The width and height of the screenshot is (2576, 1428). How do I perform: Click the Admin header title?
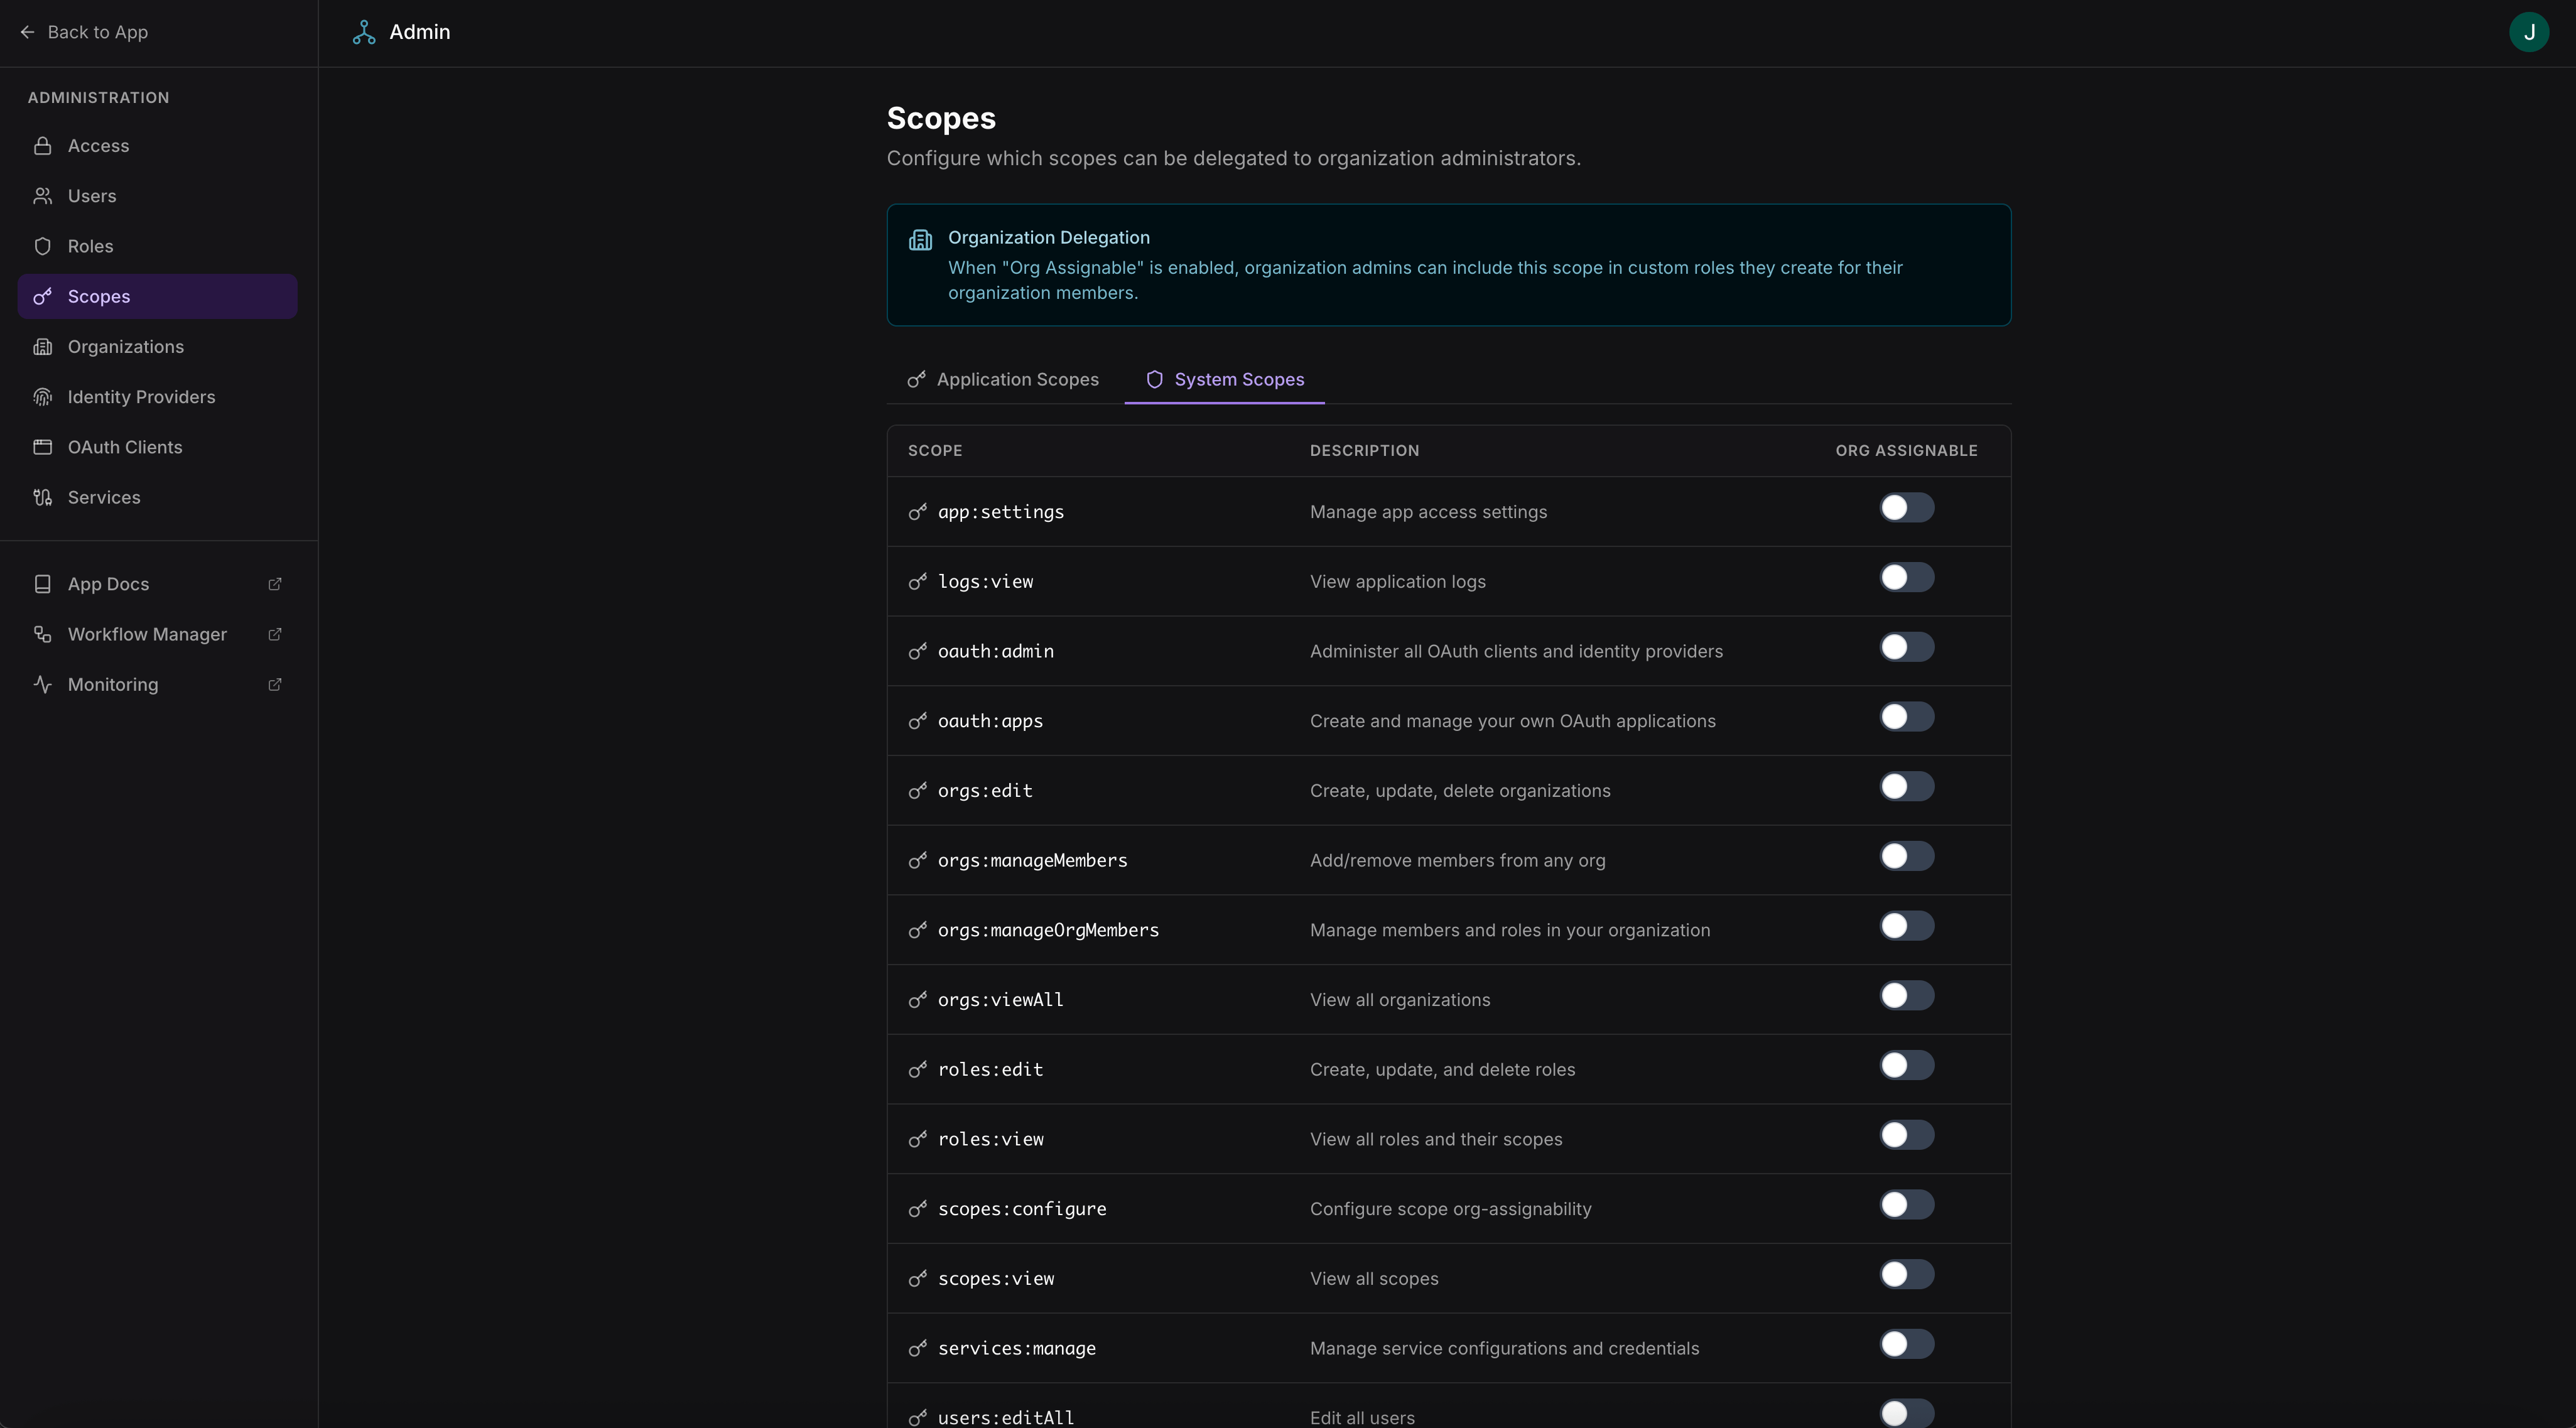click(420, 32)
